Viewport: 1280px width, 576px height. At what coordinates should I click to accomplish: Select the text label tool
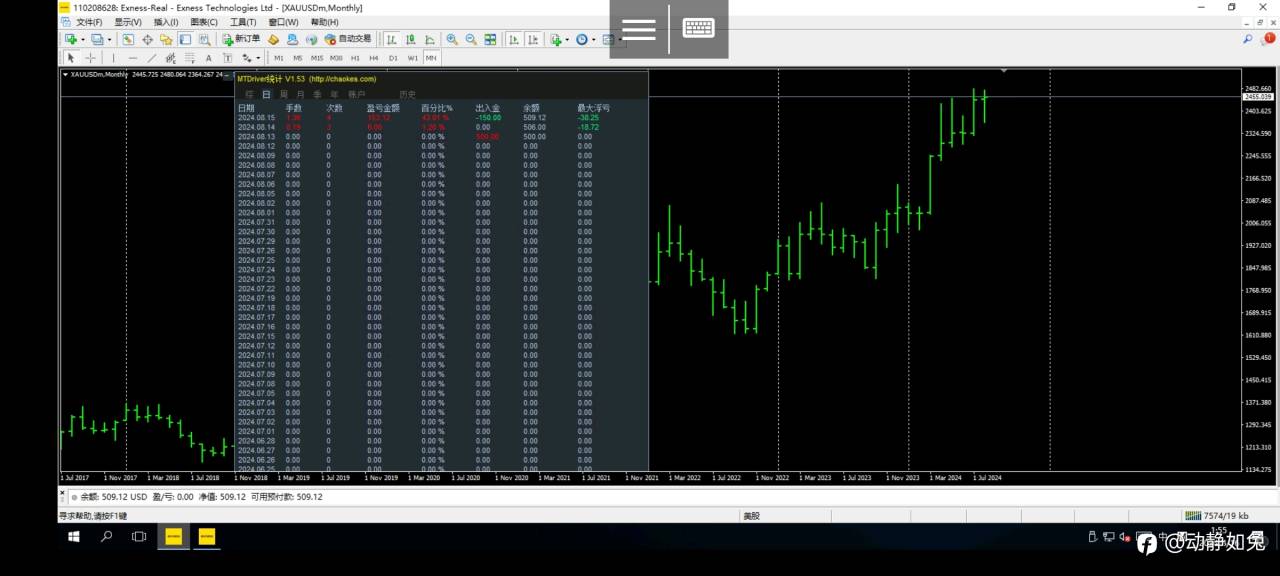[x=227, y=58]
